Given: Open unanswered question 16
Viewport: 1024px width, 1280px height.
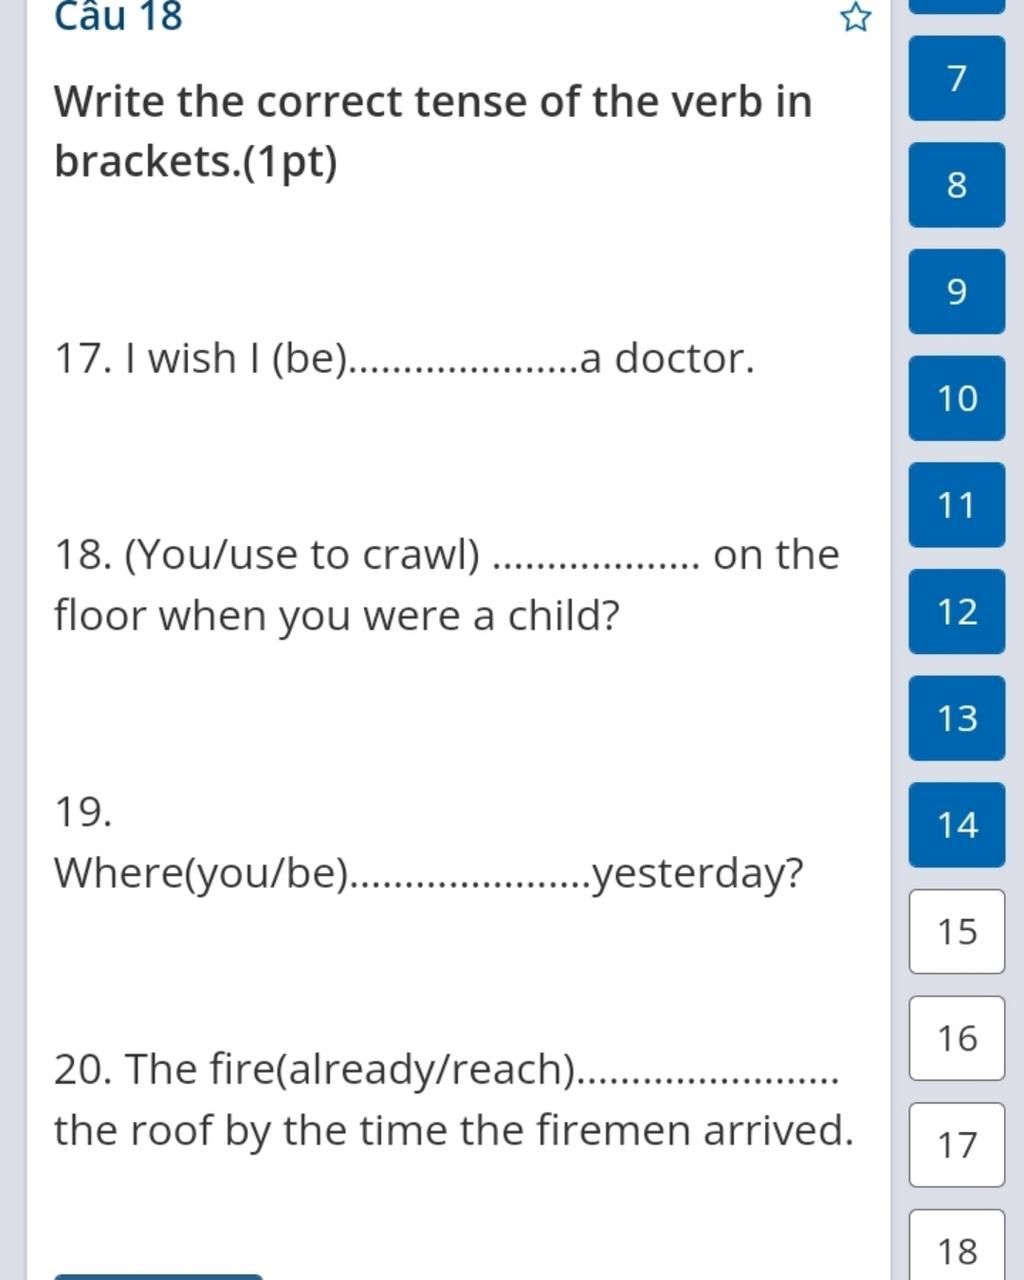Looking at the screenshot, I should pyautogui.click(x=957, y=1038).
